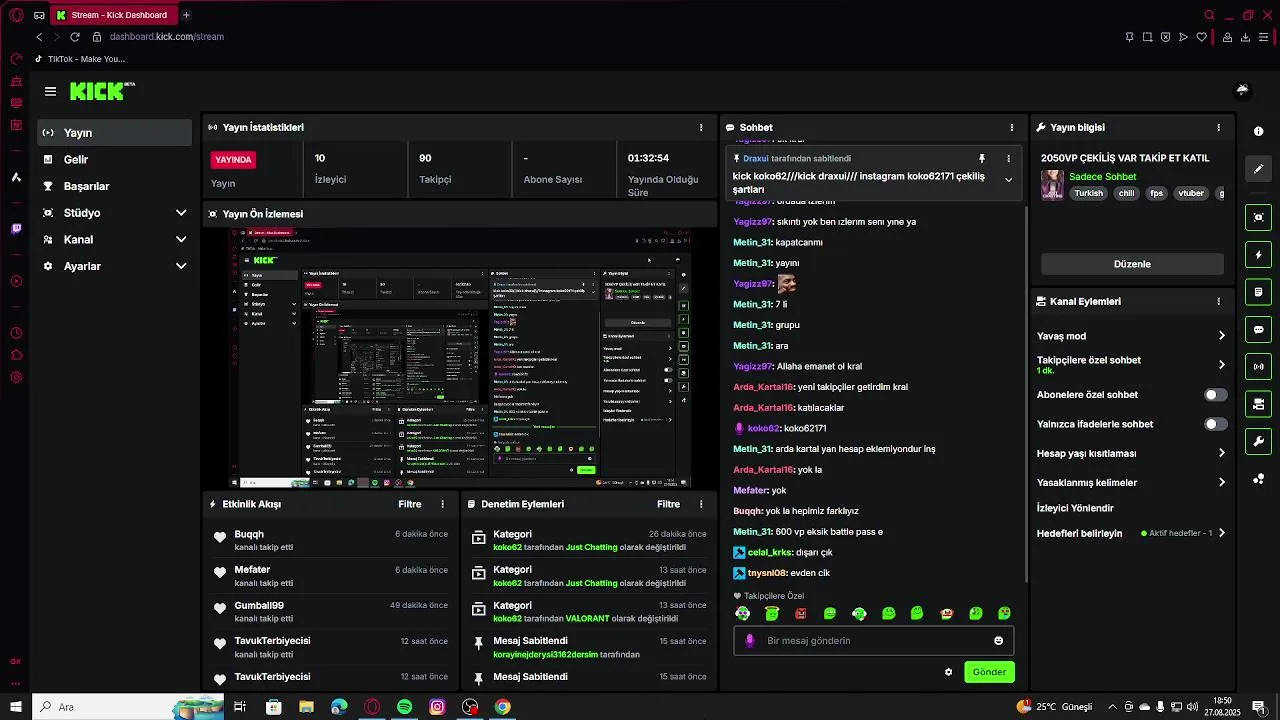Open Yavaş mod settings arrow
Image resolution: width=1280 pixels, height=720 pixels.
tap(1221, 336)
